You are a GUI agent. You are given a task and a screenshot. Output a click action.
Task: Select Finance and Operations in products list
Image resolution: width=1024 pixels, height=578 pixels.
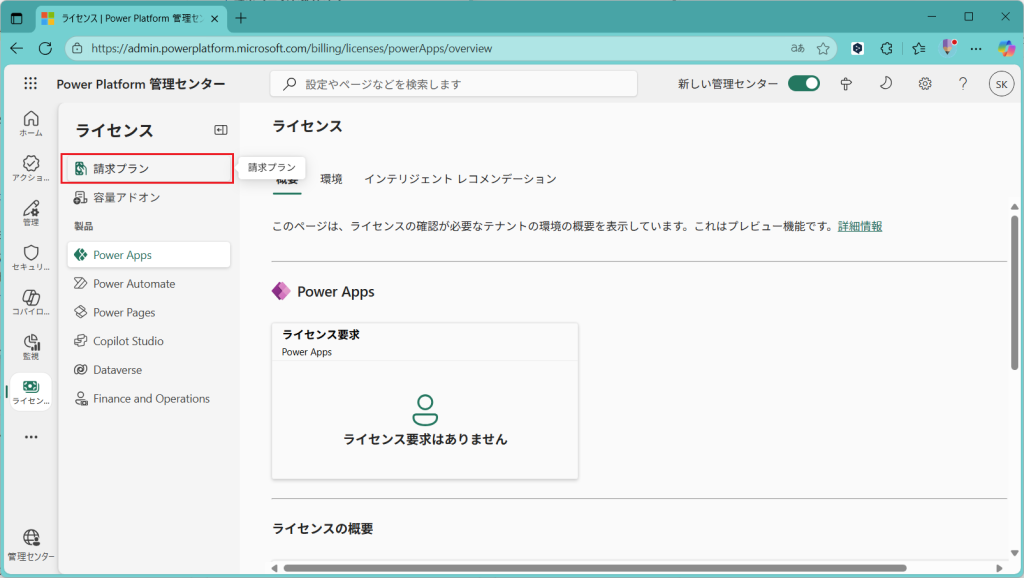coord(149,398)
